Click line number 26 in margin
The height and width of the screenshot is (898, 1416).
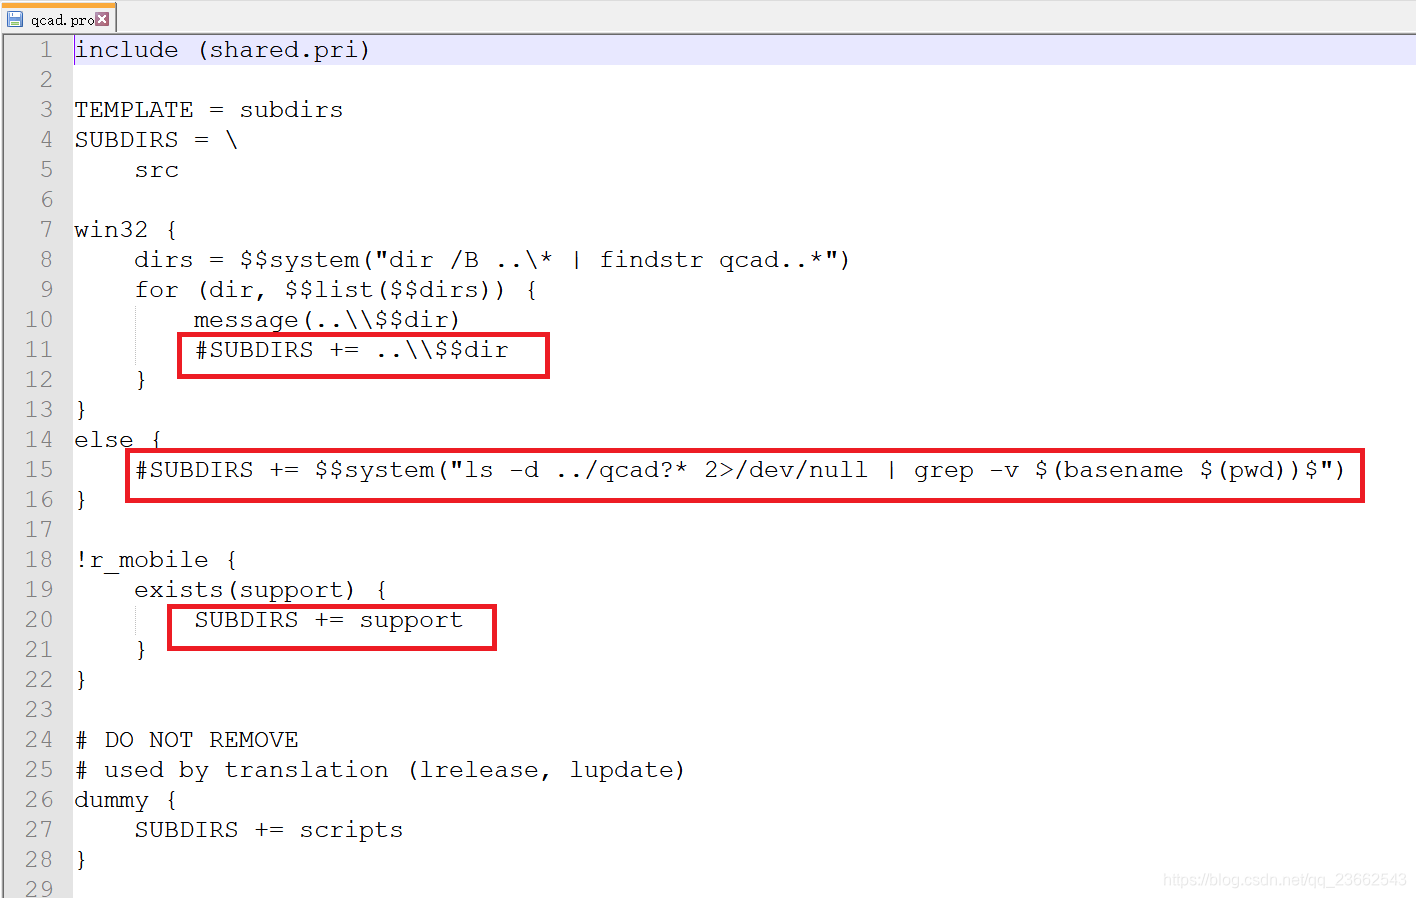(x=39, y=800)
